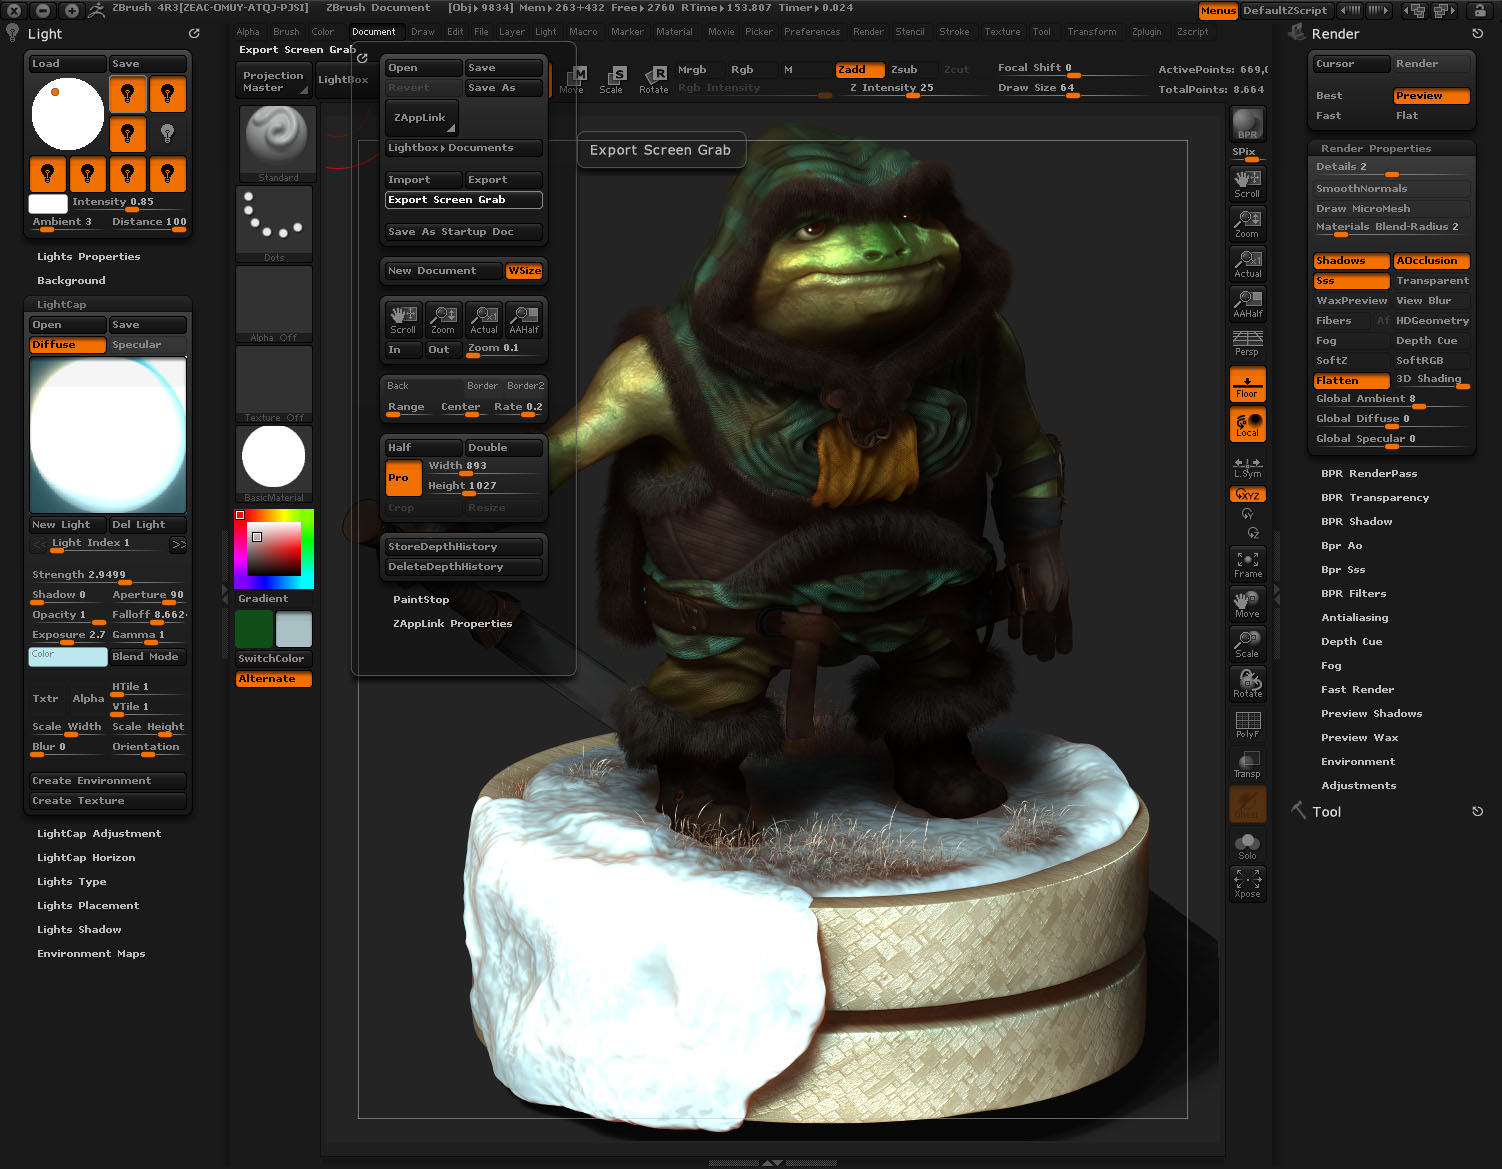Expand the Environment Maps section

click(x=91, y=954)
